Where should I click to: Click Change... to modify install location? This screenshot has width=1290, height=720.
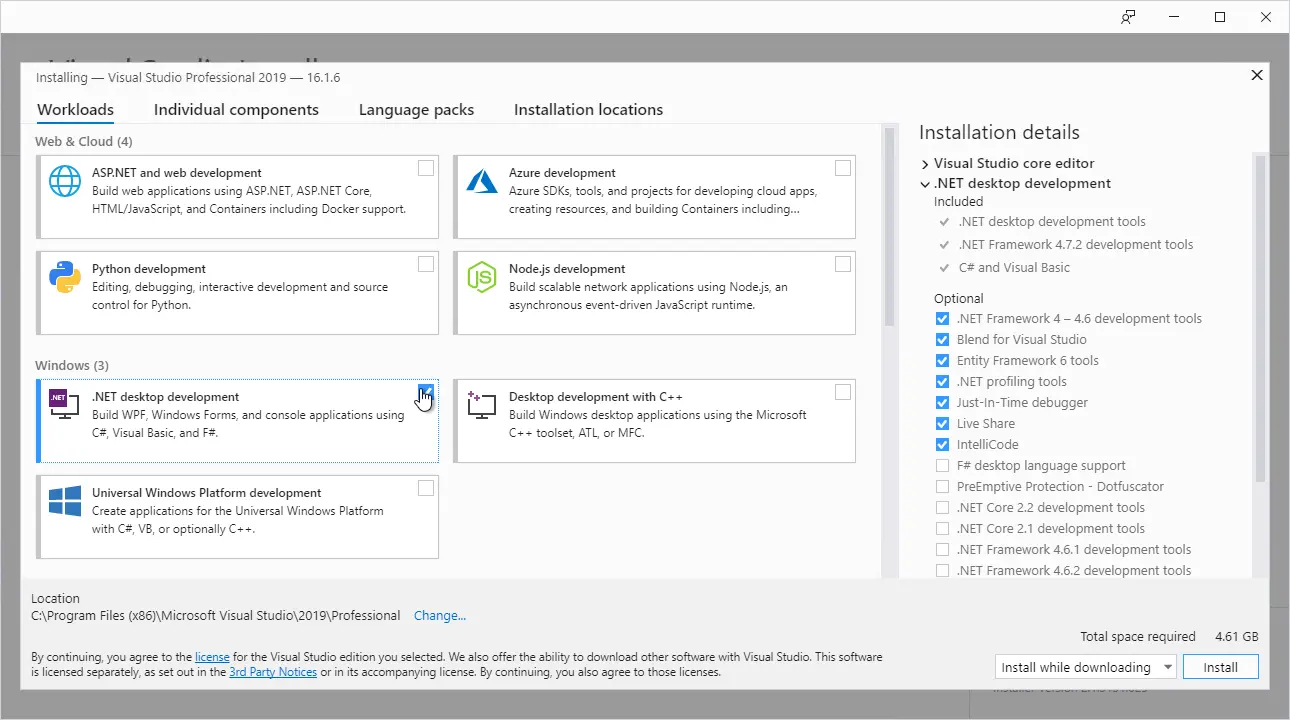pyautogui.click(x=440, y=616)
